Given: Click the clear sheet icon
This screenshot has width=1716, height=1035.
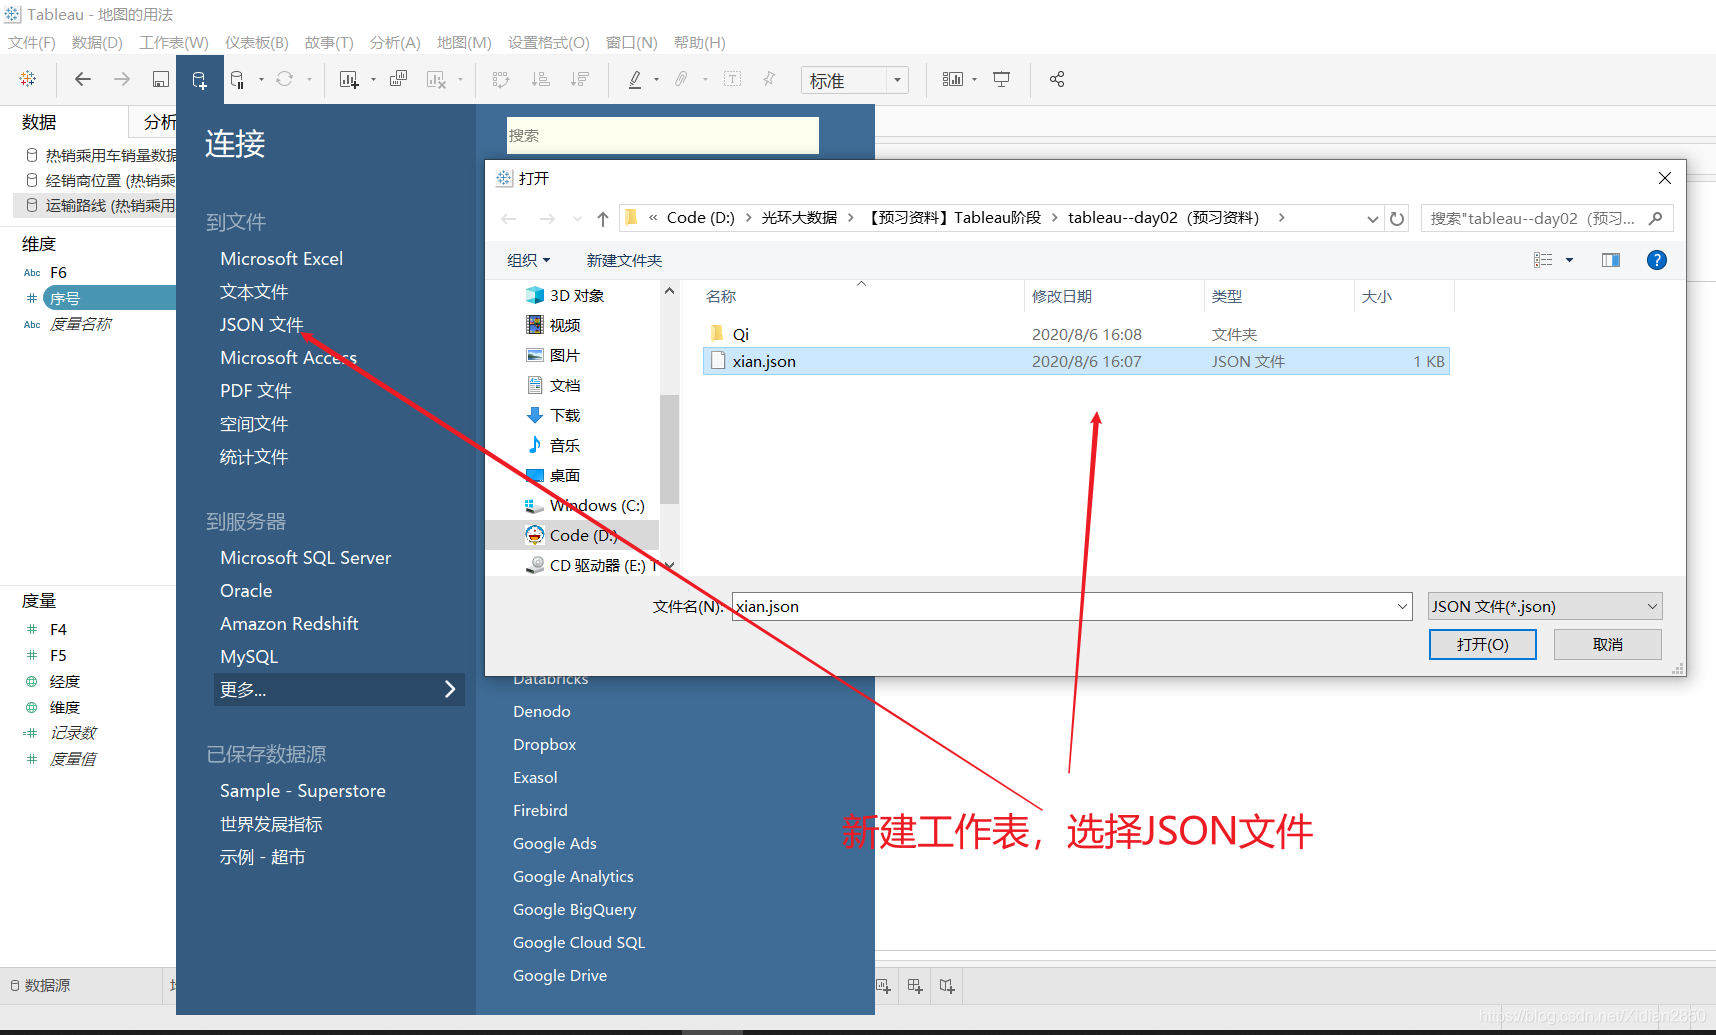Looking at the screenshot, I should (436, 80).
